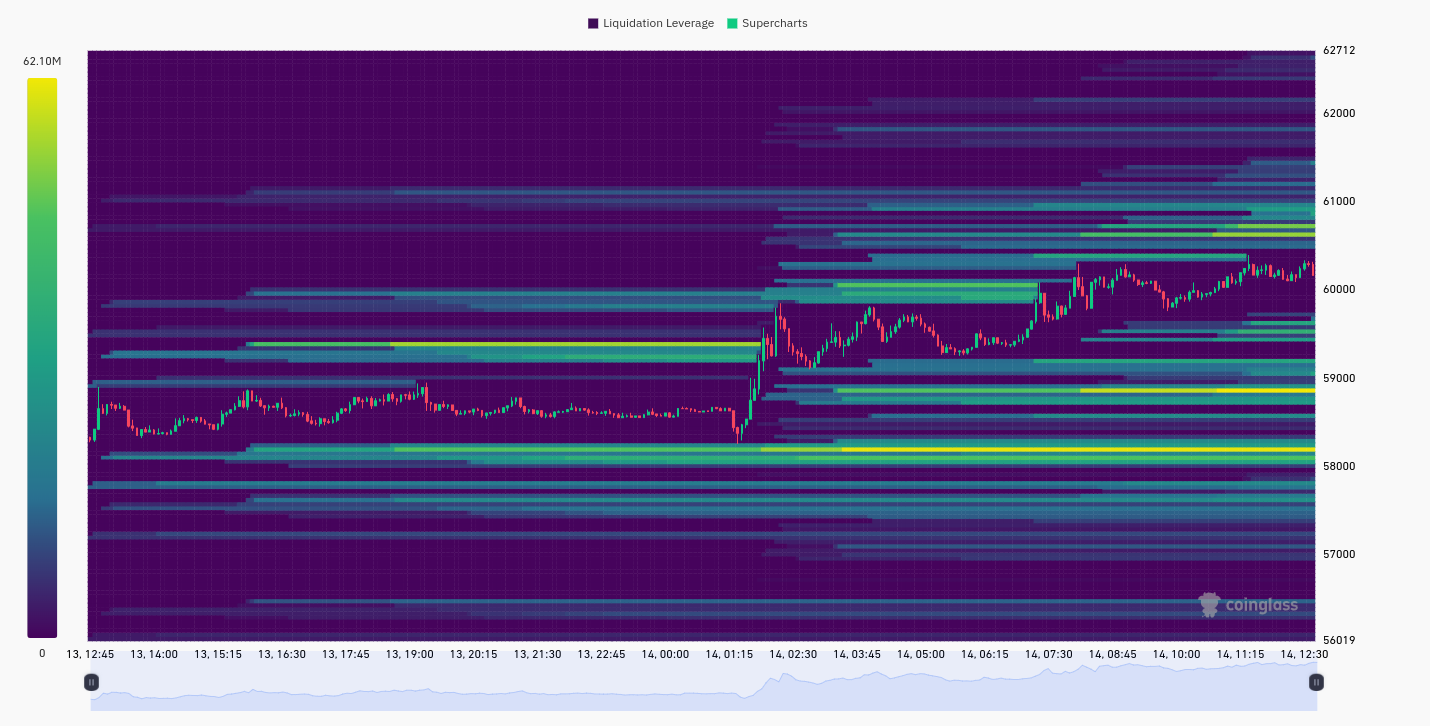Click the 56019 price axis label

pyautogui.click(x=1338, y=640)
